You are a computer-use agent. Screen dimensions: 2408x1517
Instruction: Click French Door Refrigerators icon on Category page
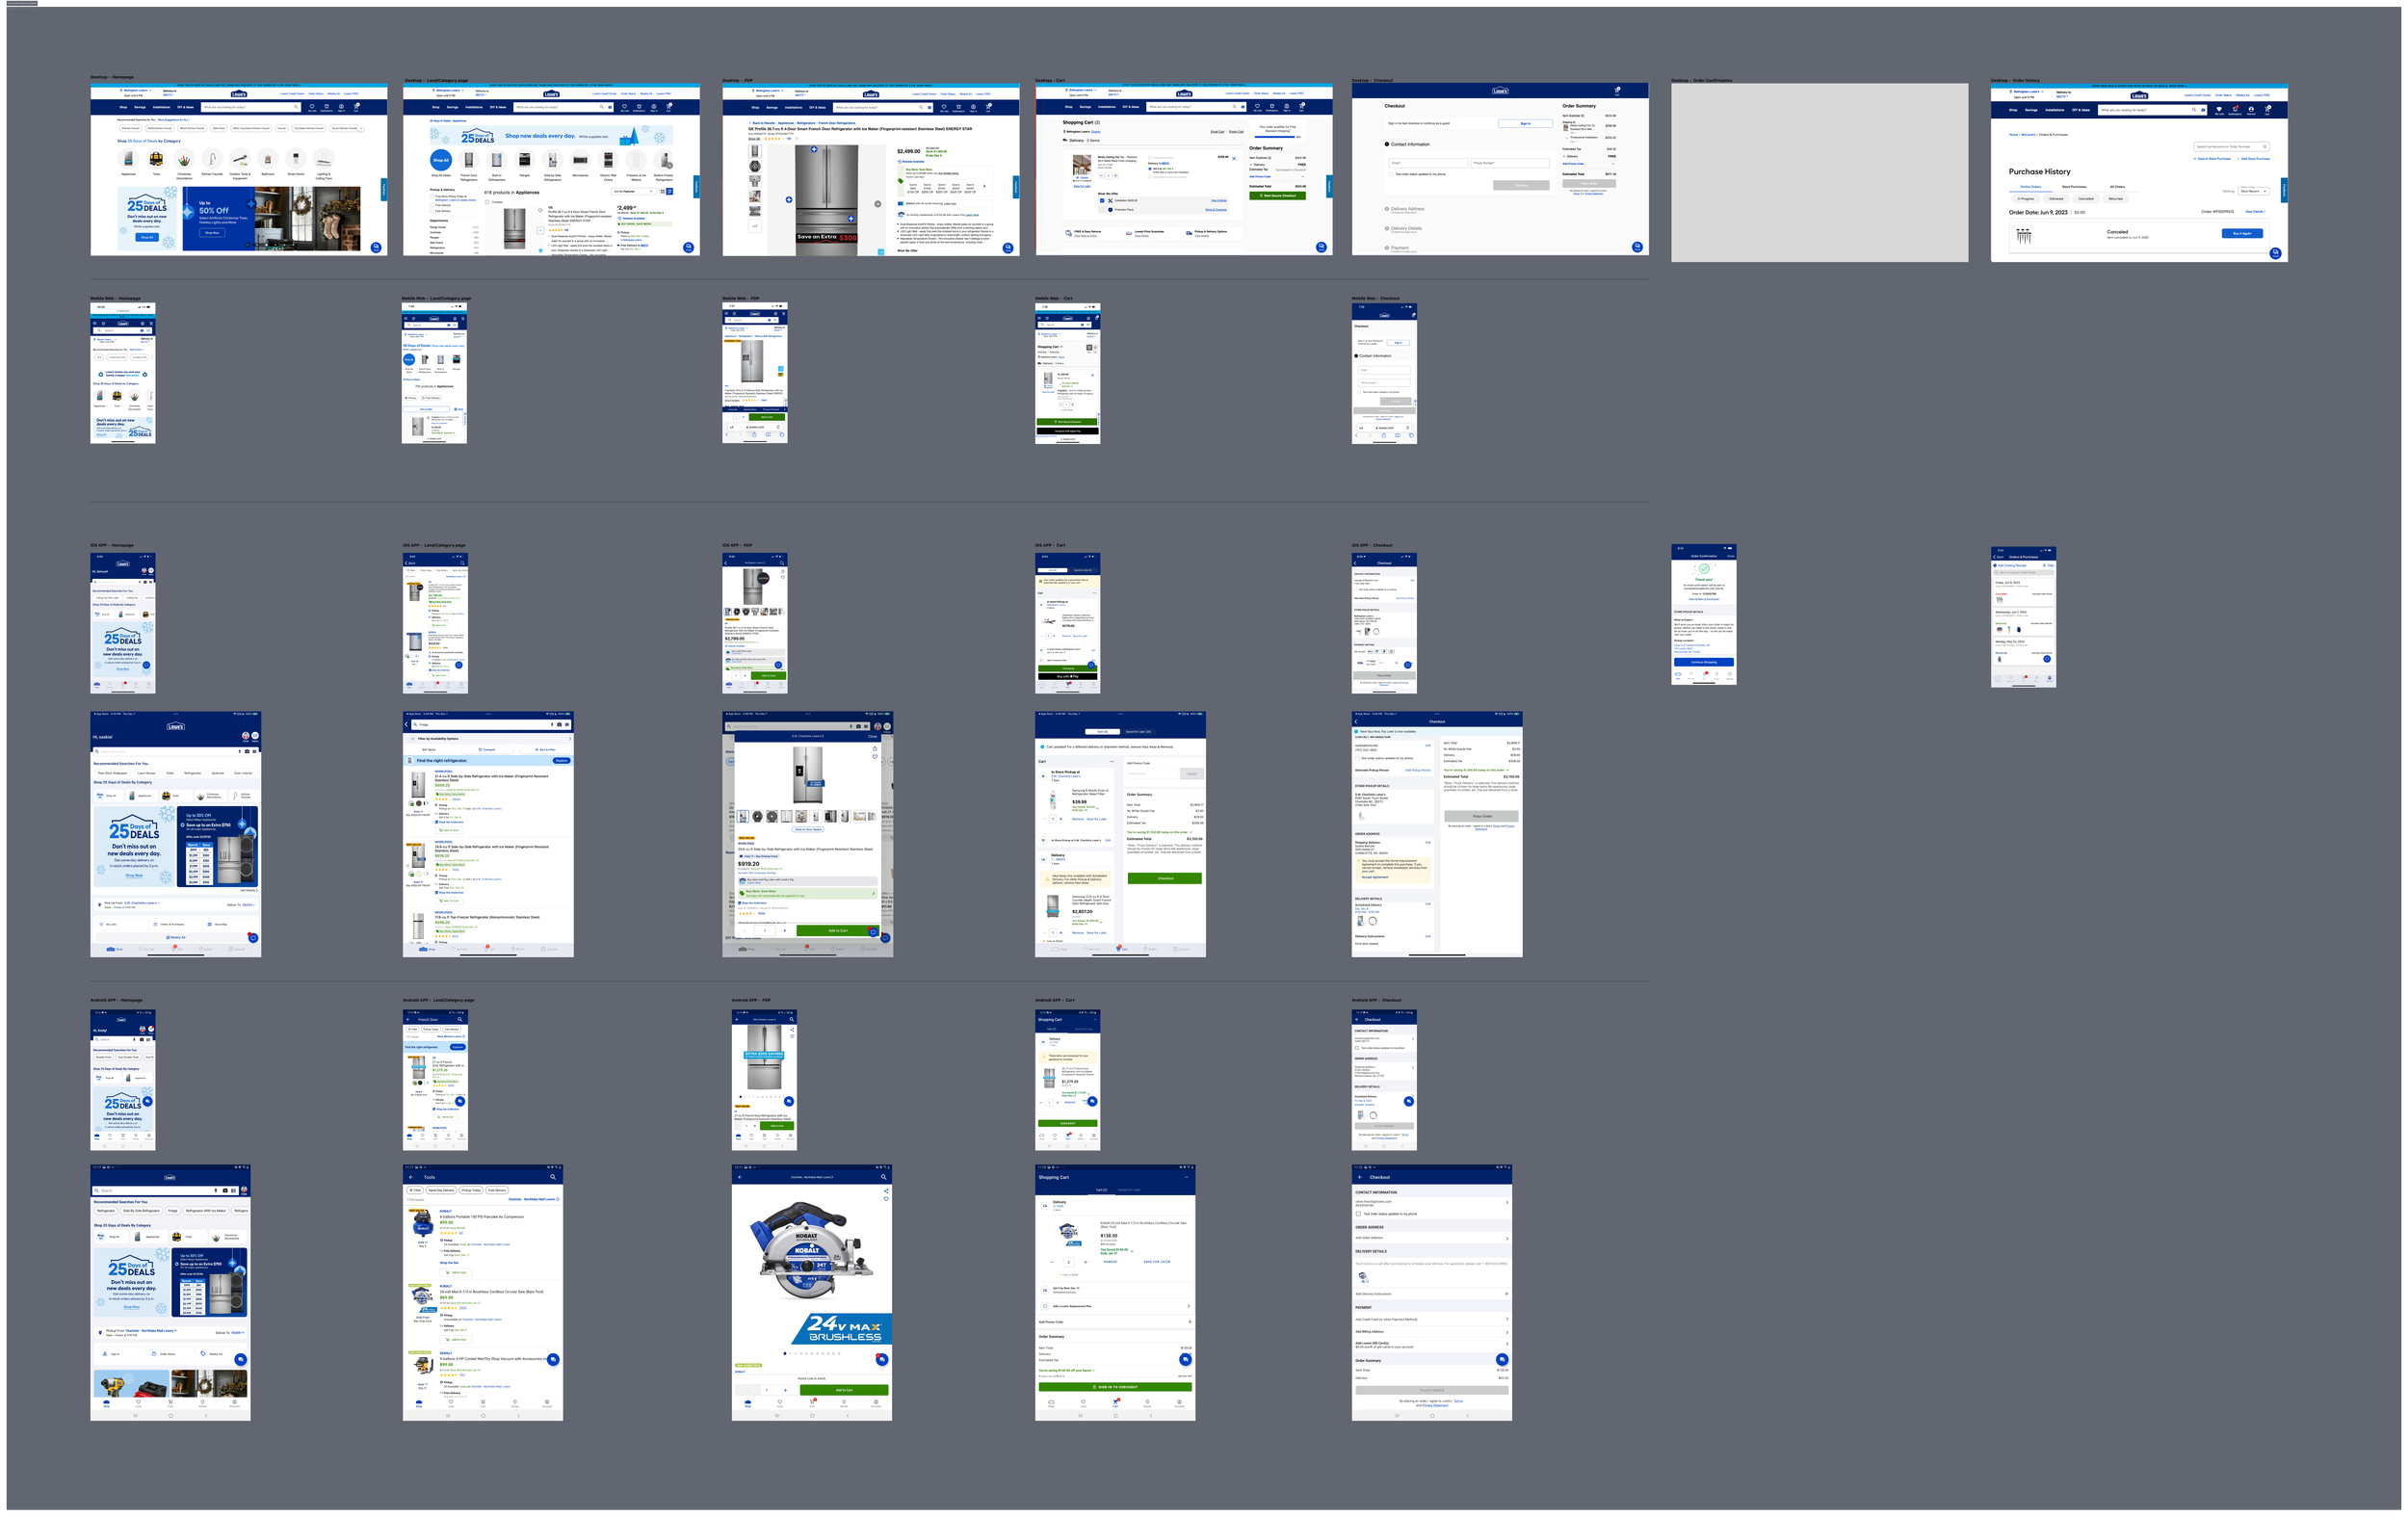[x=469, y=160]
